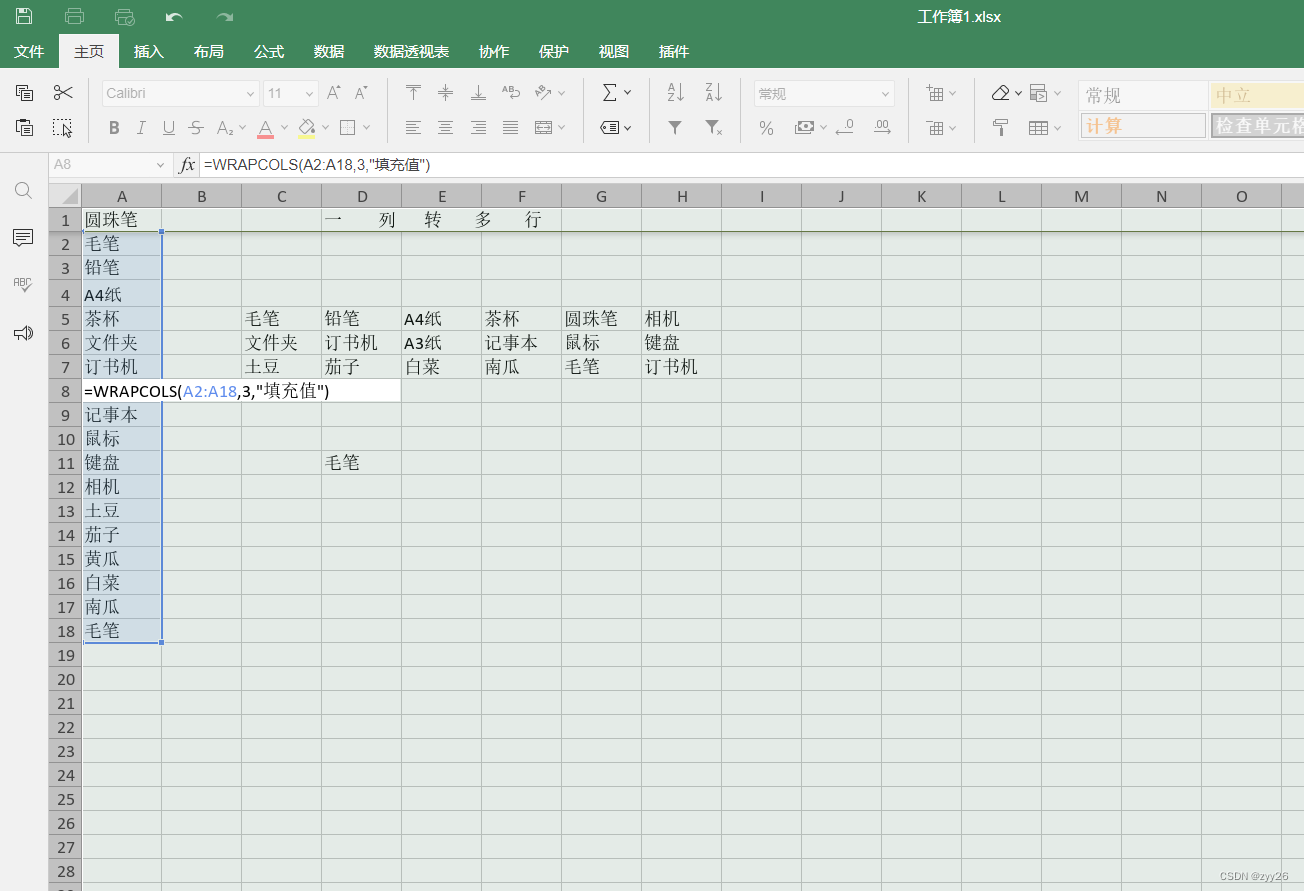The height and width of the screenshot is (891, 1304).
Task: Apply the 中立 cell style
Action: point(1256,95)
